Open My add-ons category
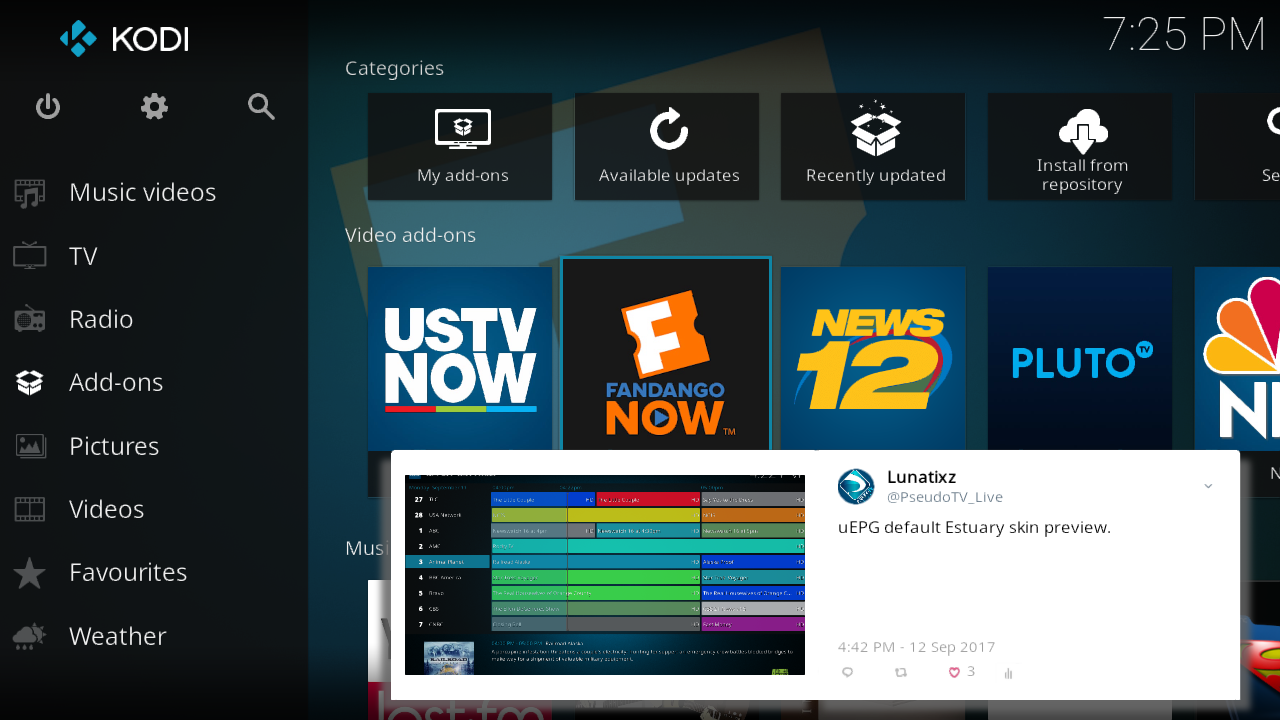This screenshot has height=720, width=1280. 460,147
